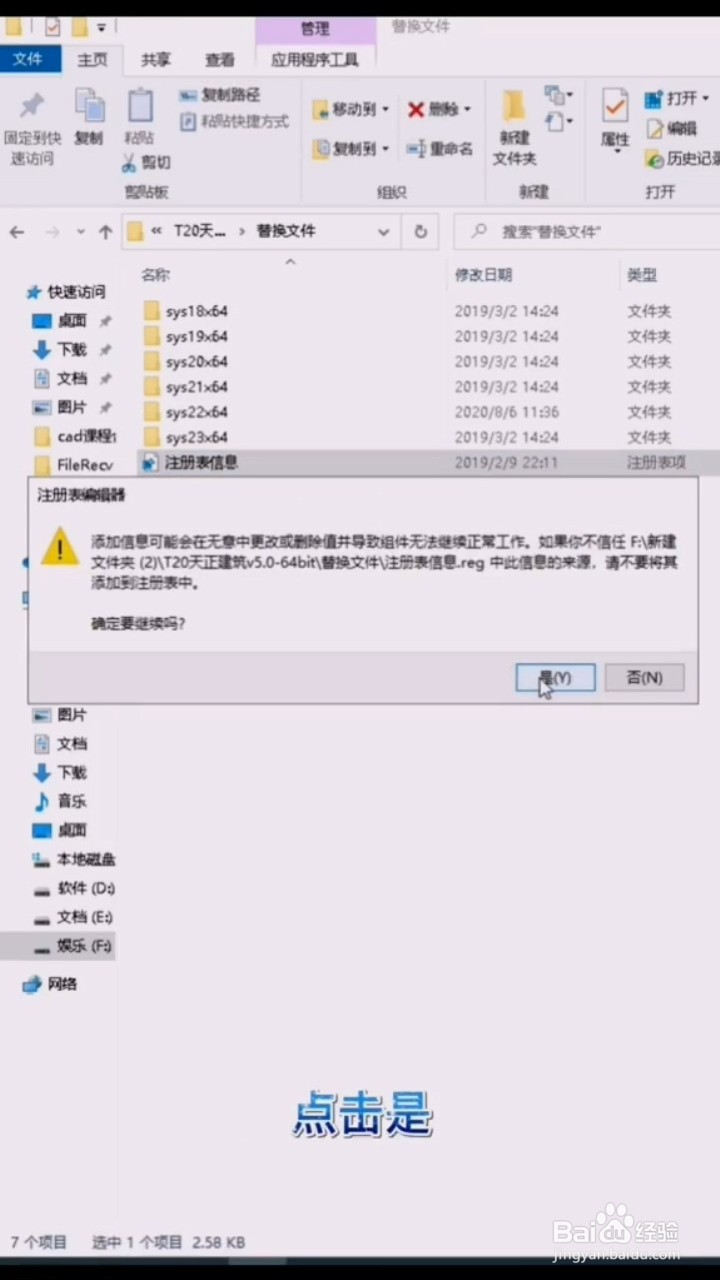Screen dimensions: 720x1280
Task: Sort files by 修改日期 column header
Action: coord(484,274)
